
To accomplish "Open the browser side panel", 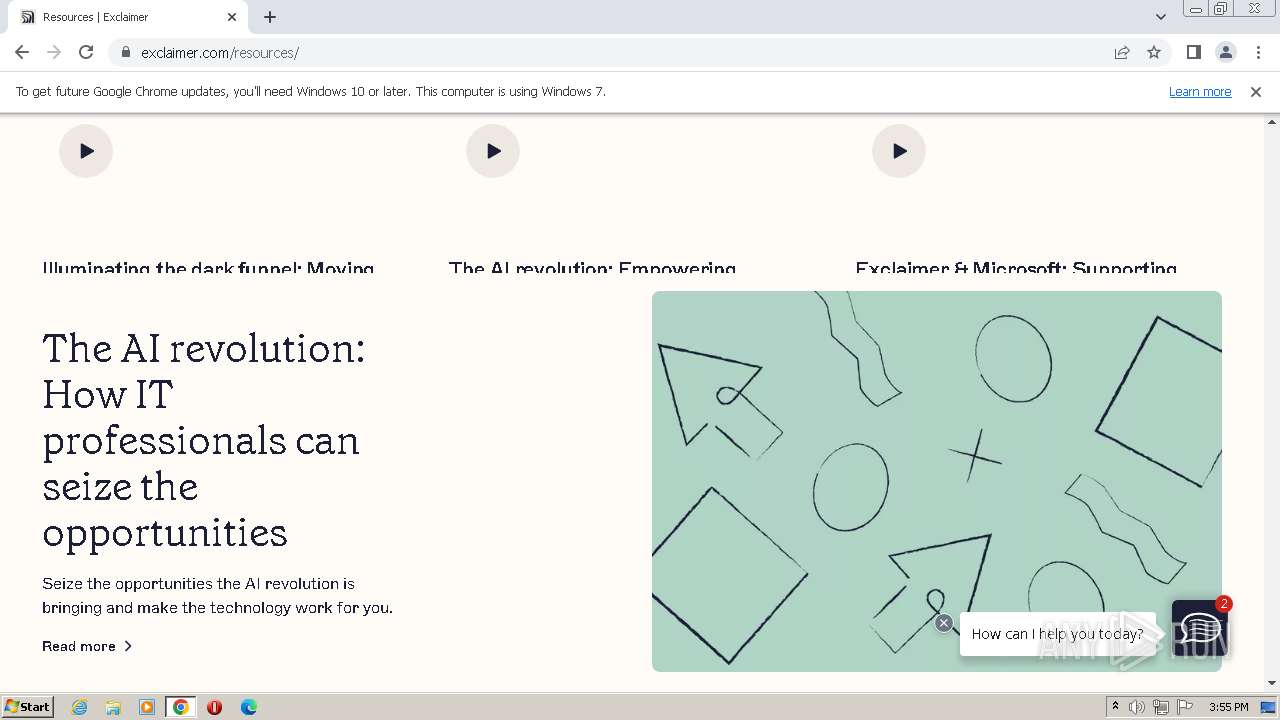I will pyautogui.click(x=1193, y=52).
